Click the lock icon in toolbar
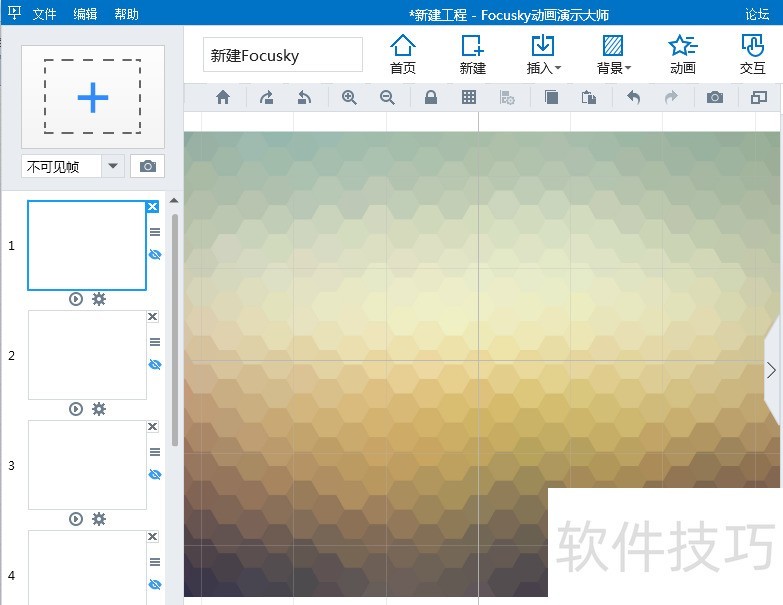This screenshot has width=783, height=605. tap(430, 97)
